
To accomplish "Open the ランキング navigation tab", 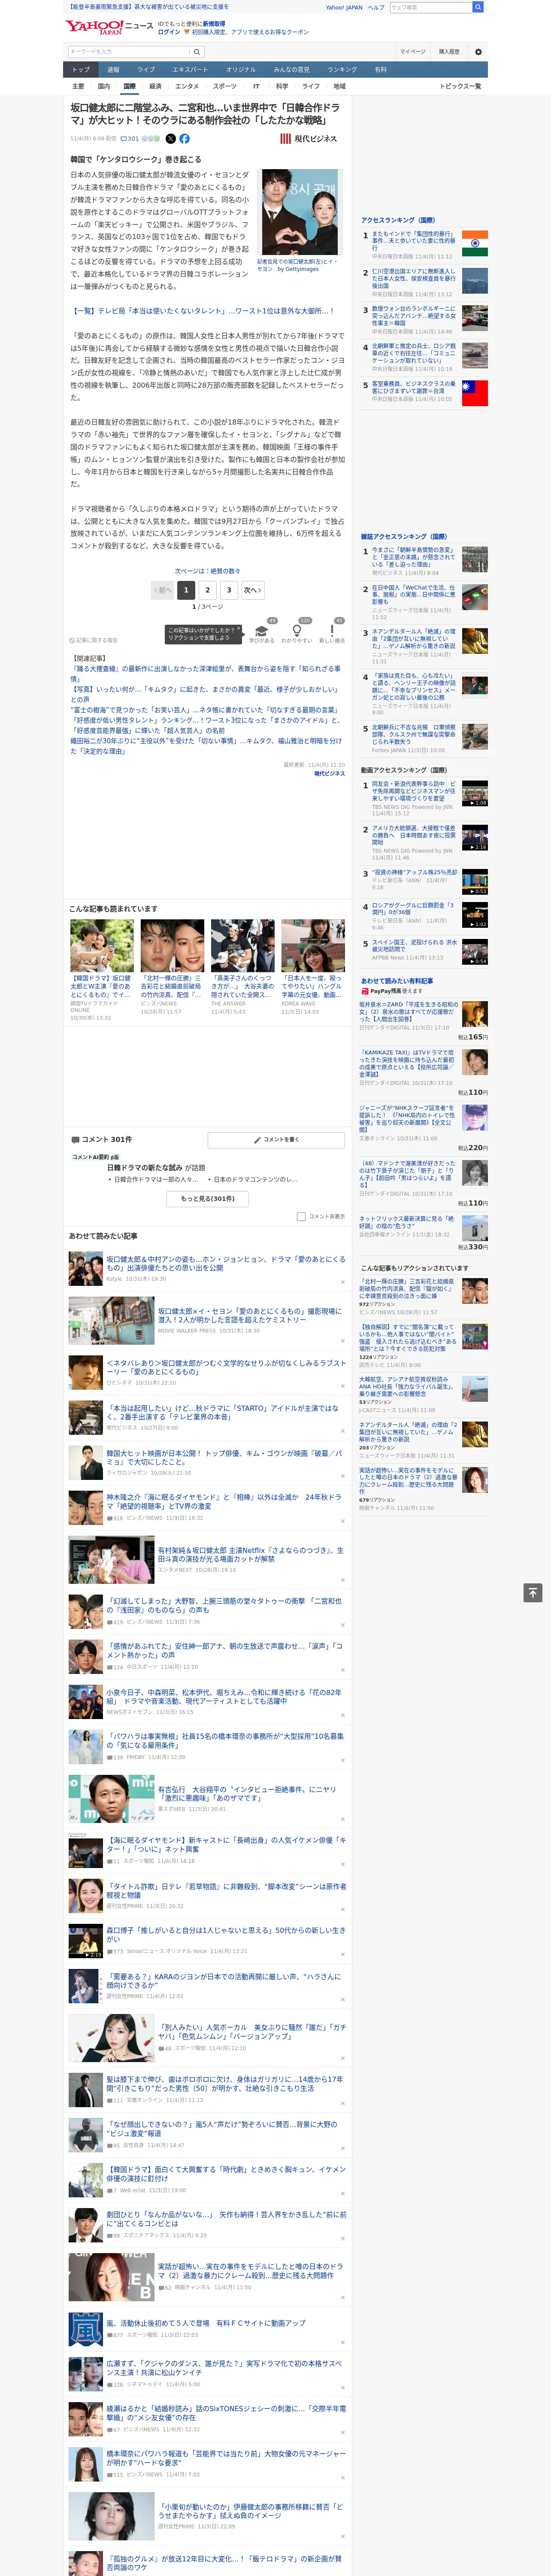I will coord(342,70).
